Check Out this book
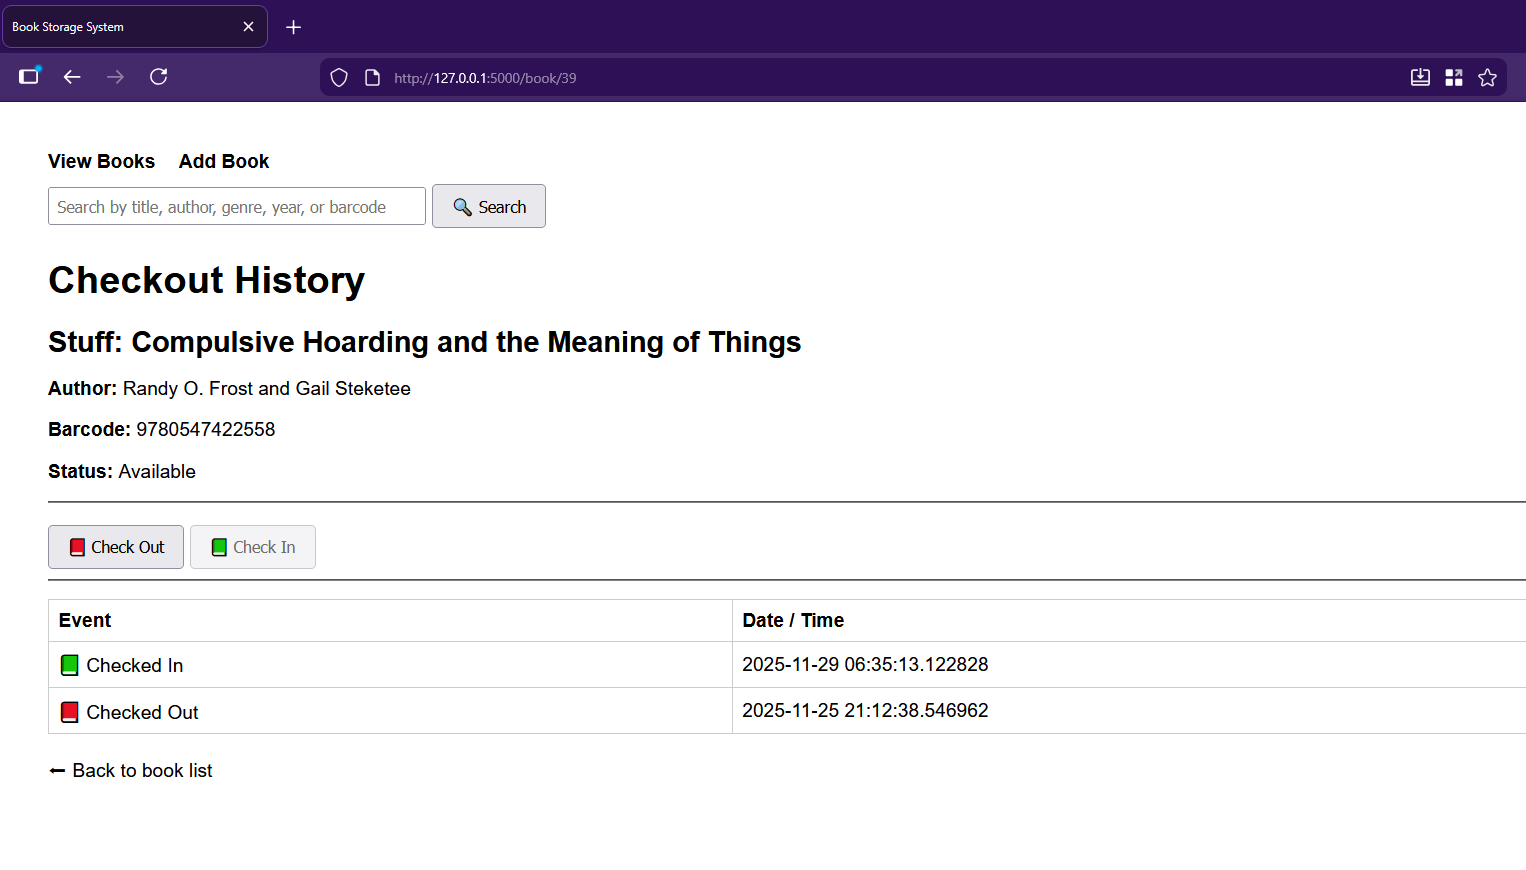 [x=116, y=547]
